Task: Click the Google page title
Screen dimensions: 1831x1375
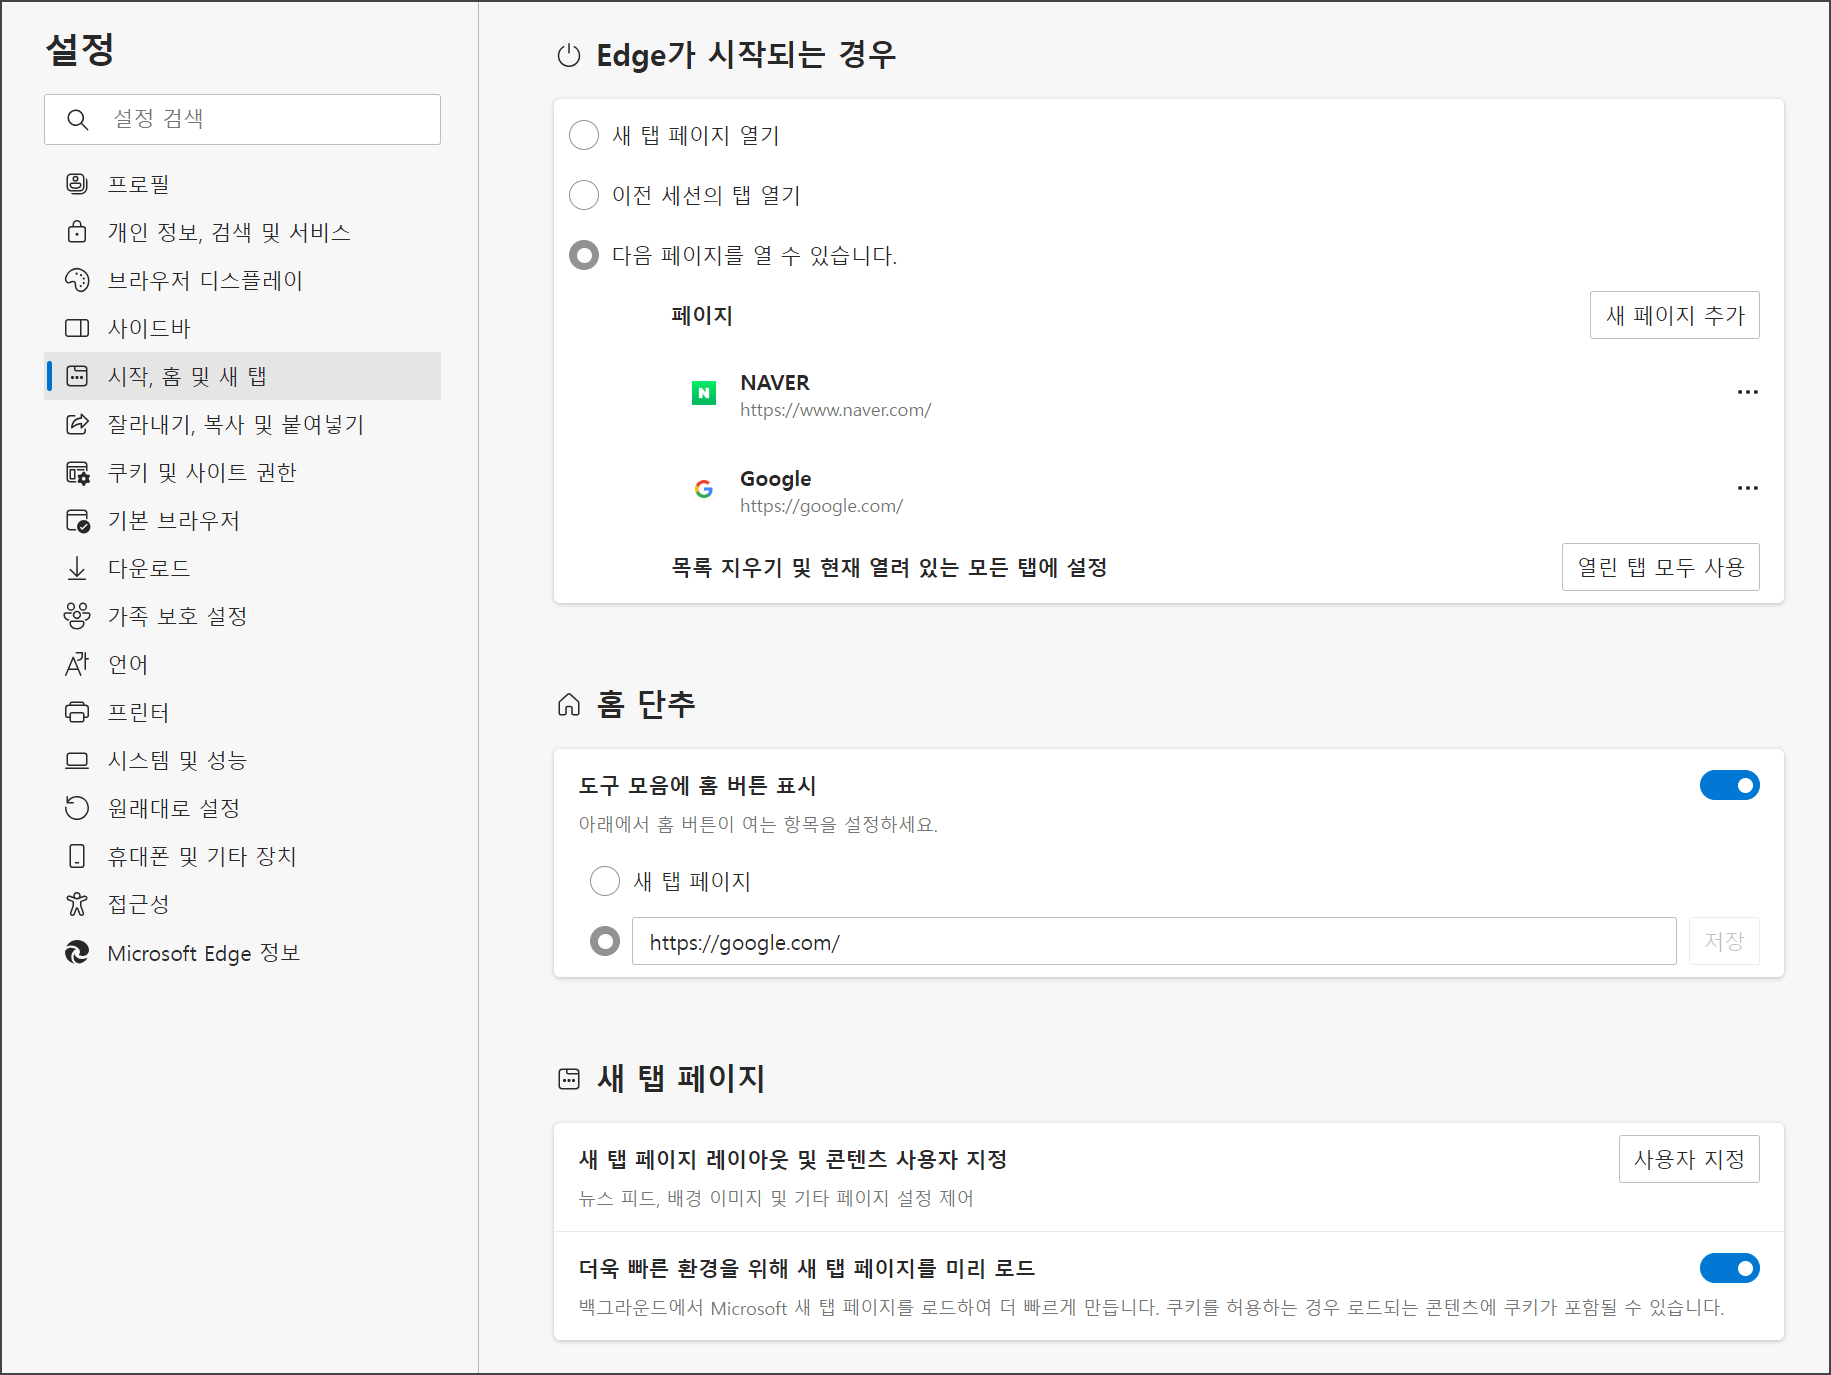Action: 776,479
